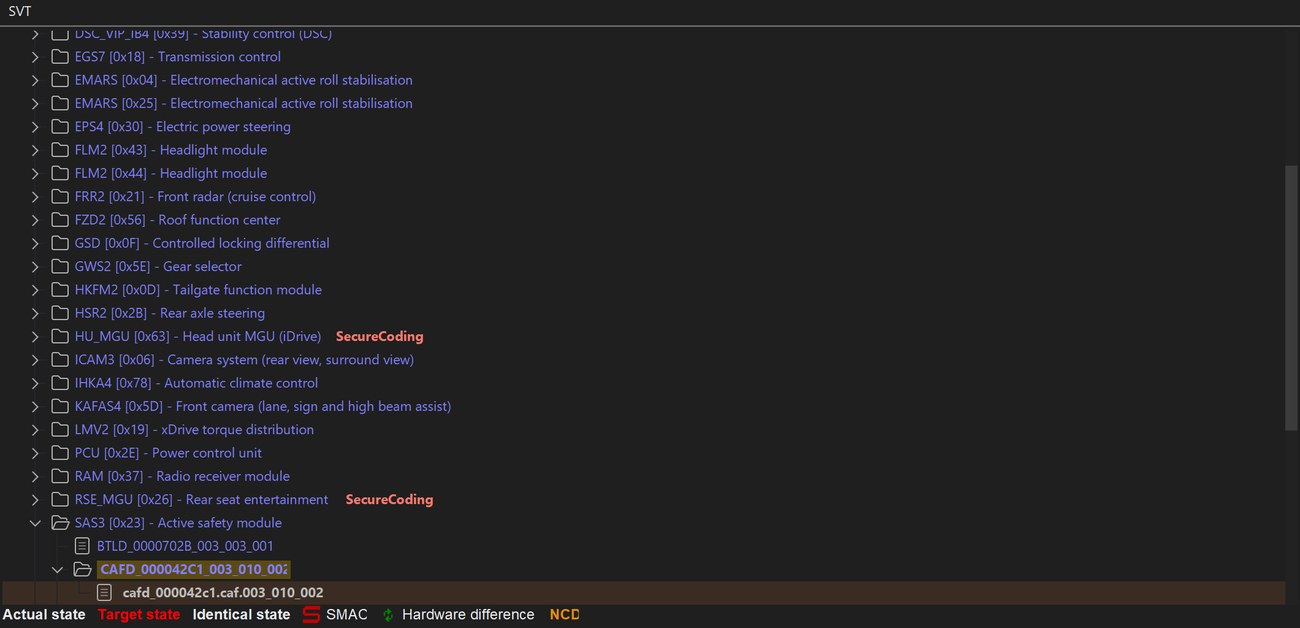The image size is (1300, 628).
Task: Click the open folder icon of SAS3
Action: point(60,523)
